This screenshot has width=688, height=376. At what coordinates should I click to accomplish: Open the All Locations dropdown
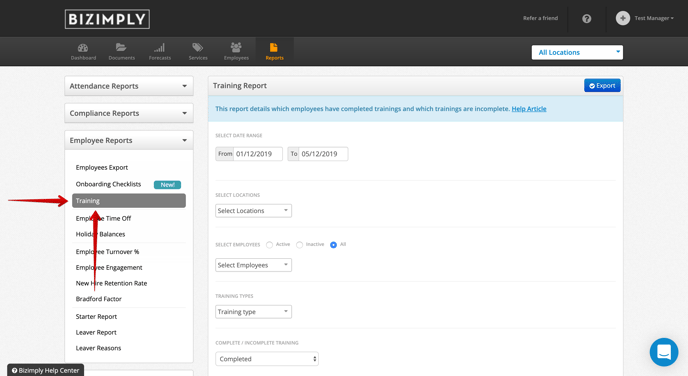click(x=577, y=52)
